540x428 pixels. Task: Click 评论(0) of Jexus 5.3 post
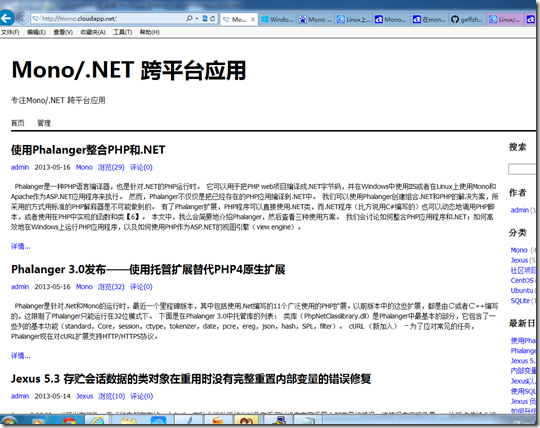pyautogui.click(x=142, y=396)
